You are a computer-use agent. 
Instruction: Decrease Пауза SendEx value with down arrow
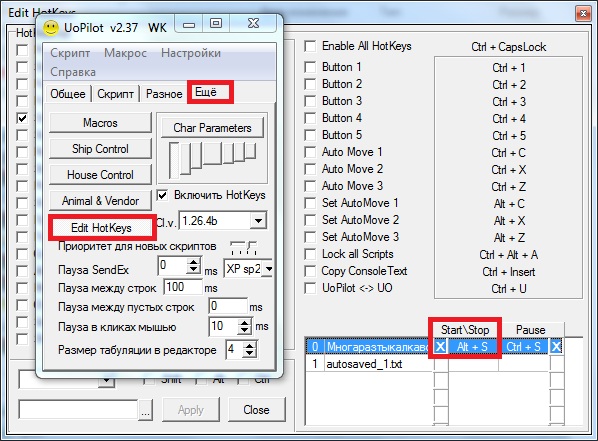click(x=194, y=269)
